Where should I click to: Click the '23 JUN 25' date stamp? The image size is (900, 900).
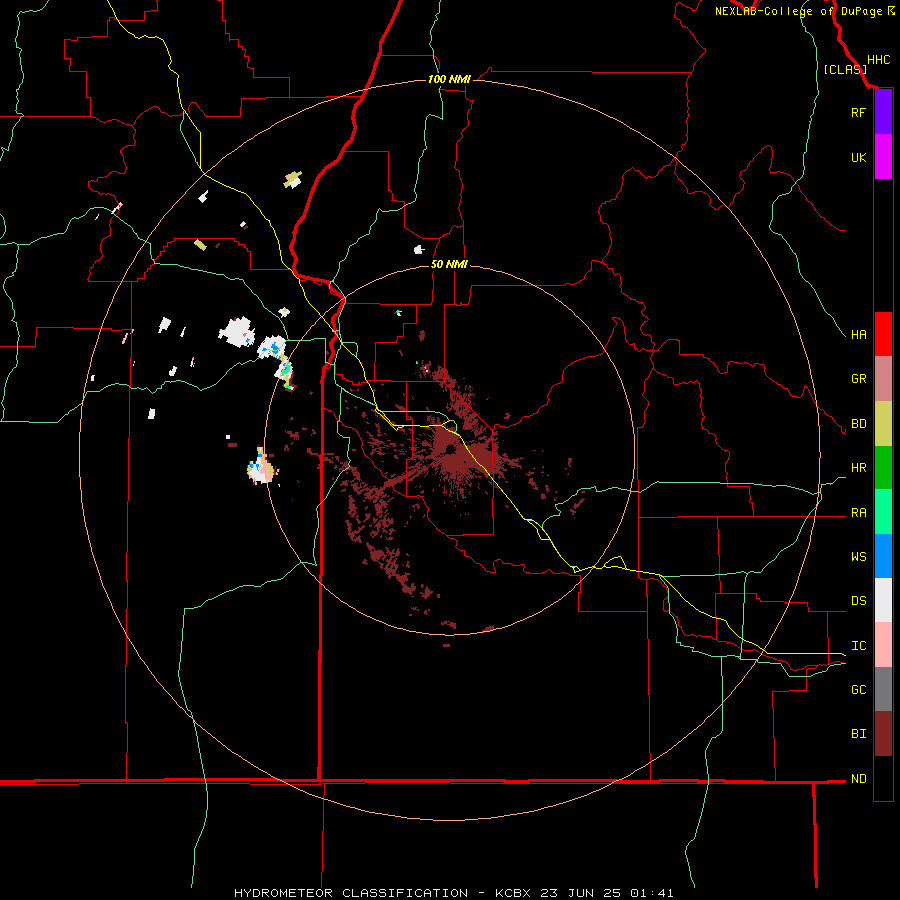(x=580, y=893)
